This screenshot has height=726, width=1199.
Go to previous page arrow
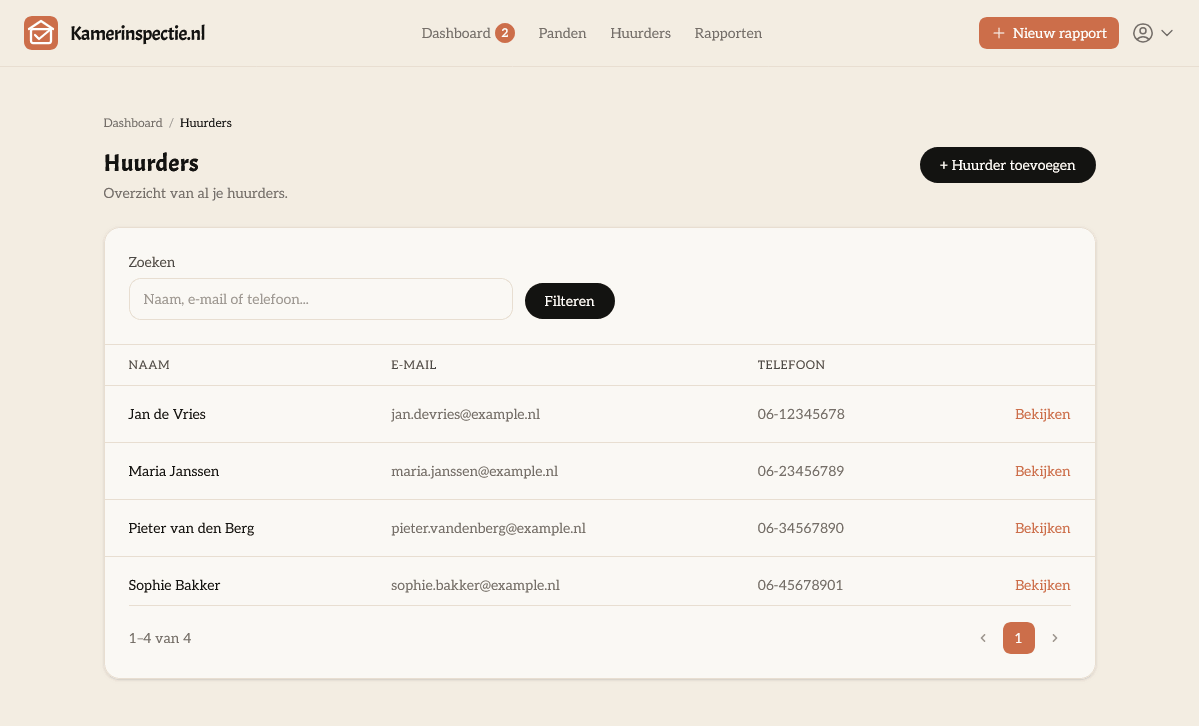pyautogui.click(x=983, y=638)
